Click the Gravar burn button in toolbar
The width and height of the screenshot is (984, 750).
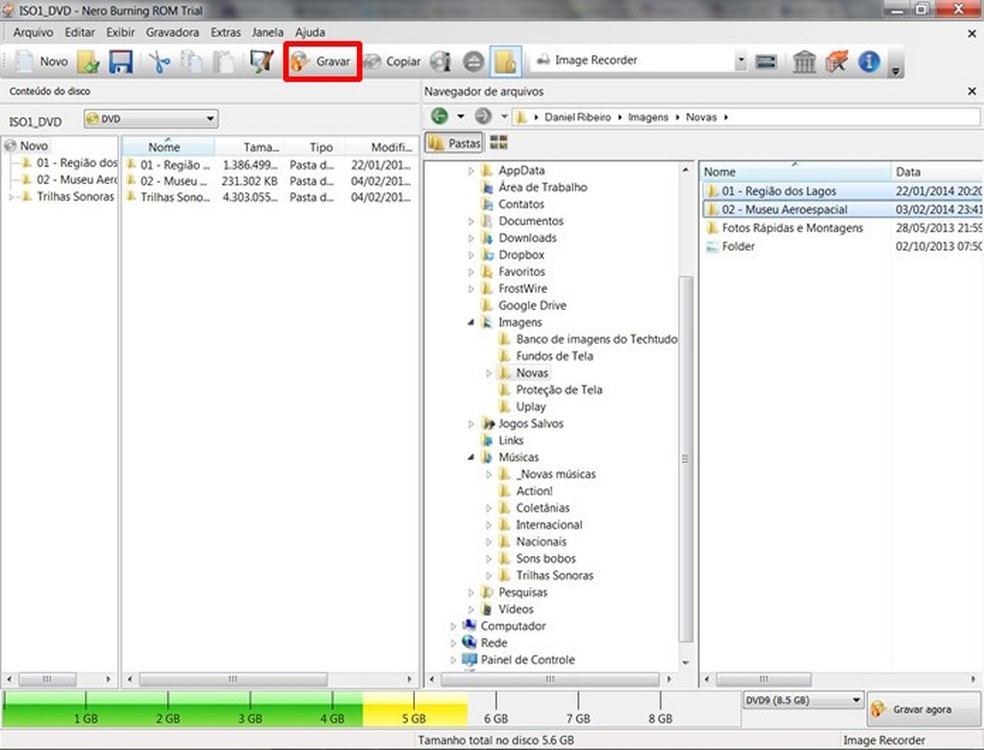pos(321,61)
